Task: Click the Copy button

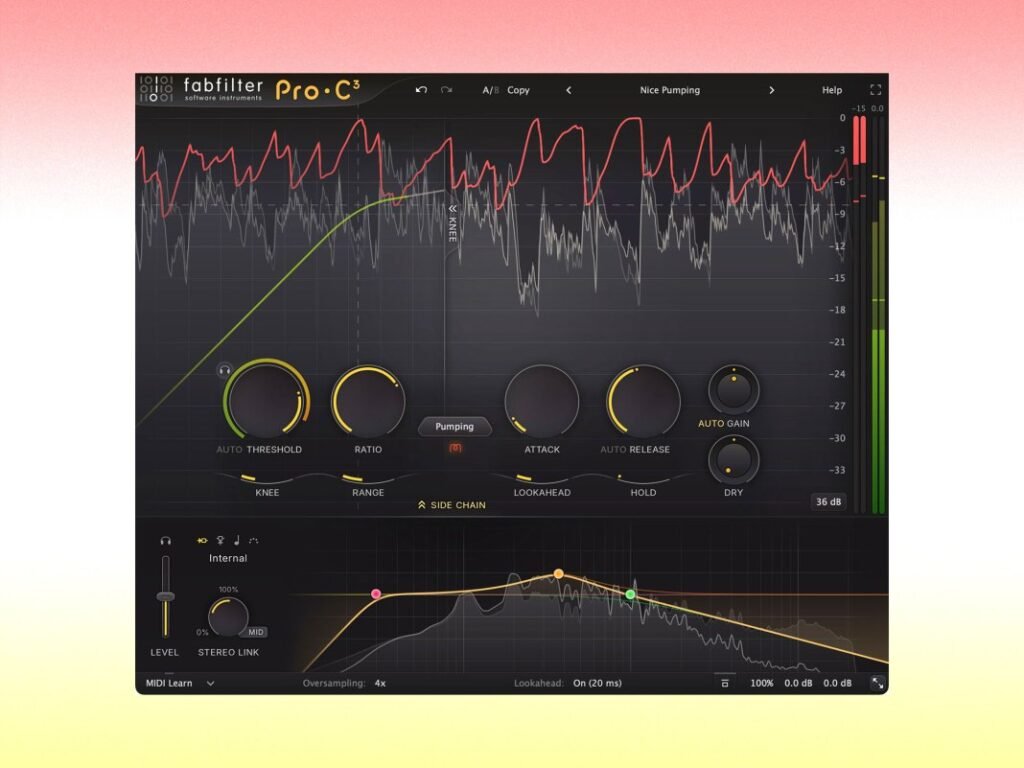Action: pos(519,90)
